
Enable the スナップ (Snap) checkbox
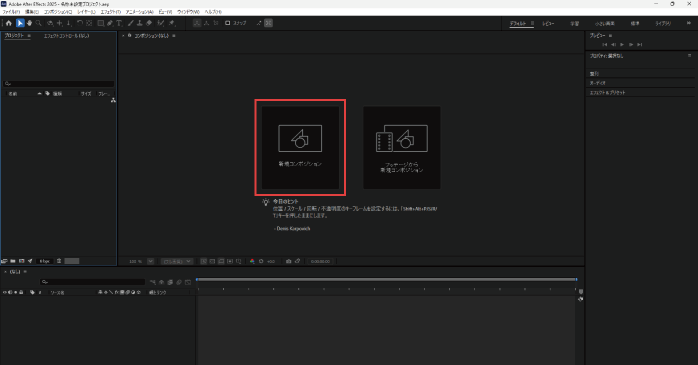coord(227,23)
